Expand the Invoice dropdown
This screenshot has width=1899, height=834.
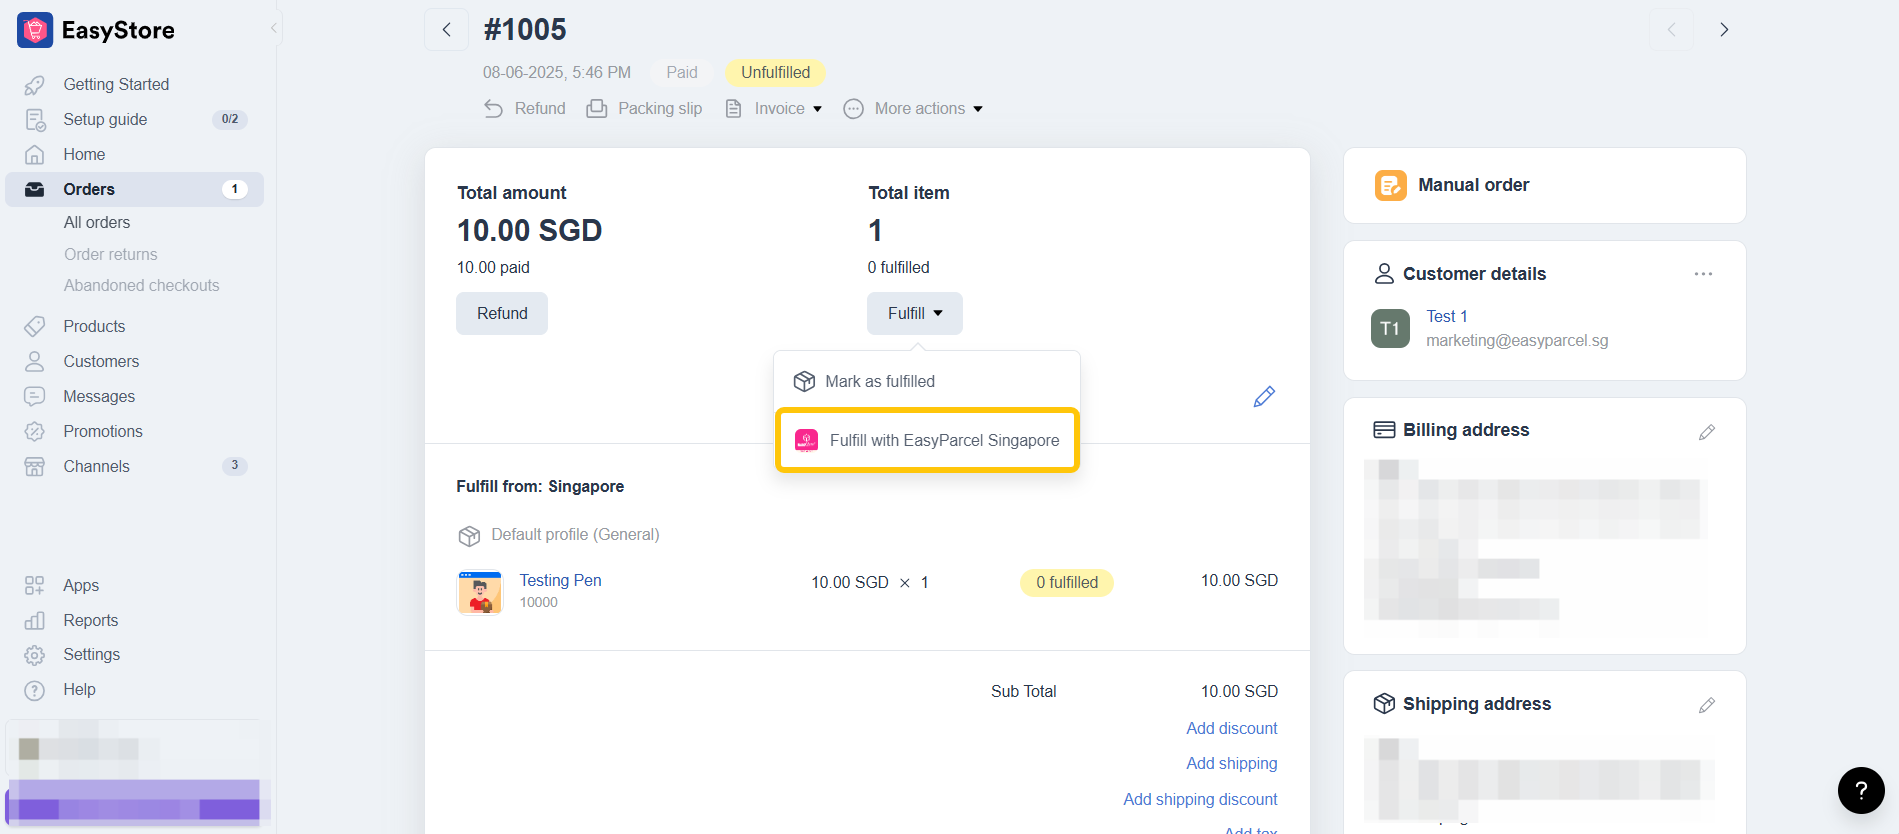coord(773,108)
